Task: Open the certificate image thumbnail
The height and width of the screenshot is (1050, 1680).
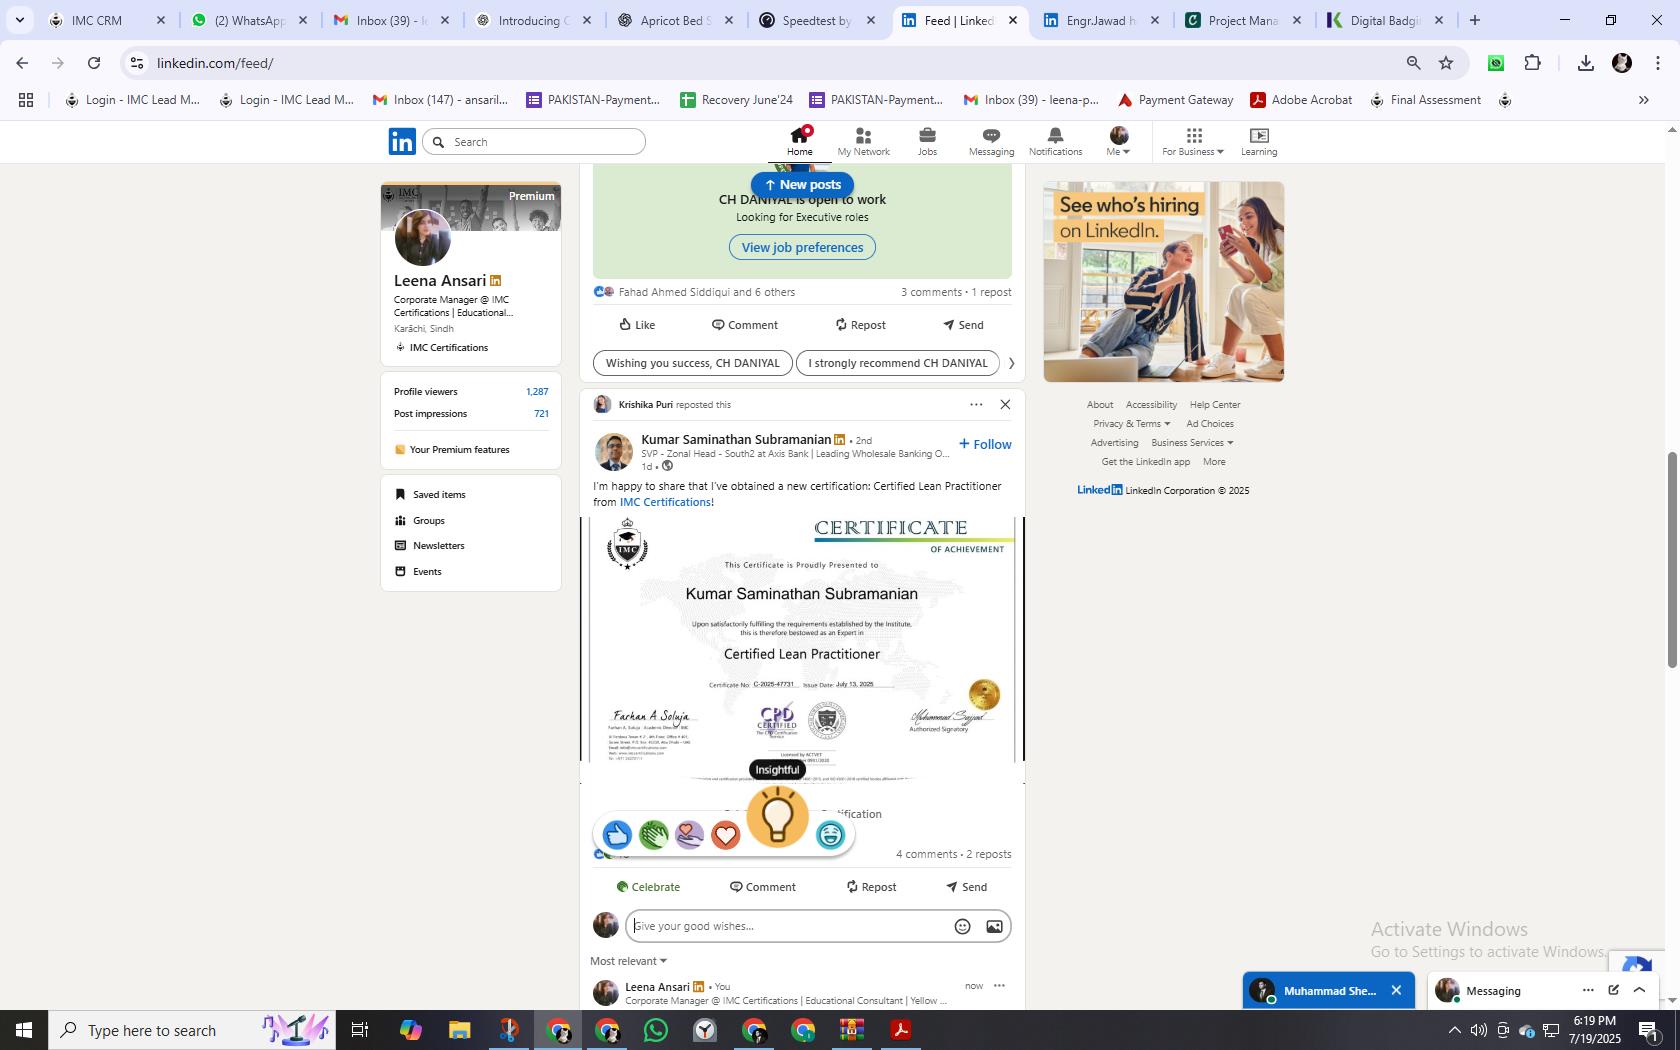Action: coord(802,650)
